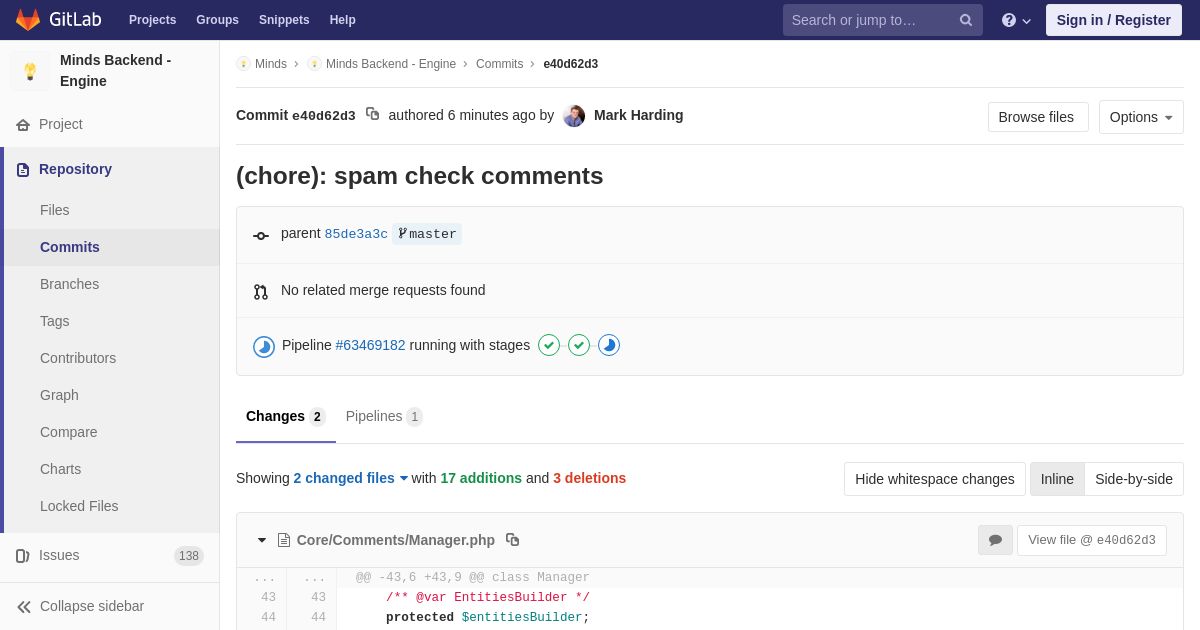Open the Projects menu in the navbar

click(x=152, y=20)
